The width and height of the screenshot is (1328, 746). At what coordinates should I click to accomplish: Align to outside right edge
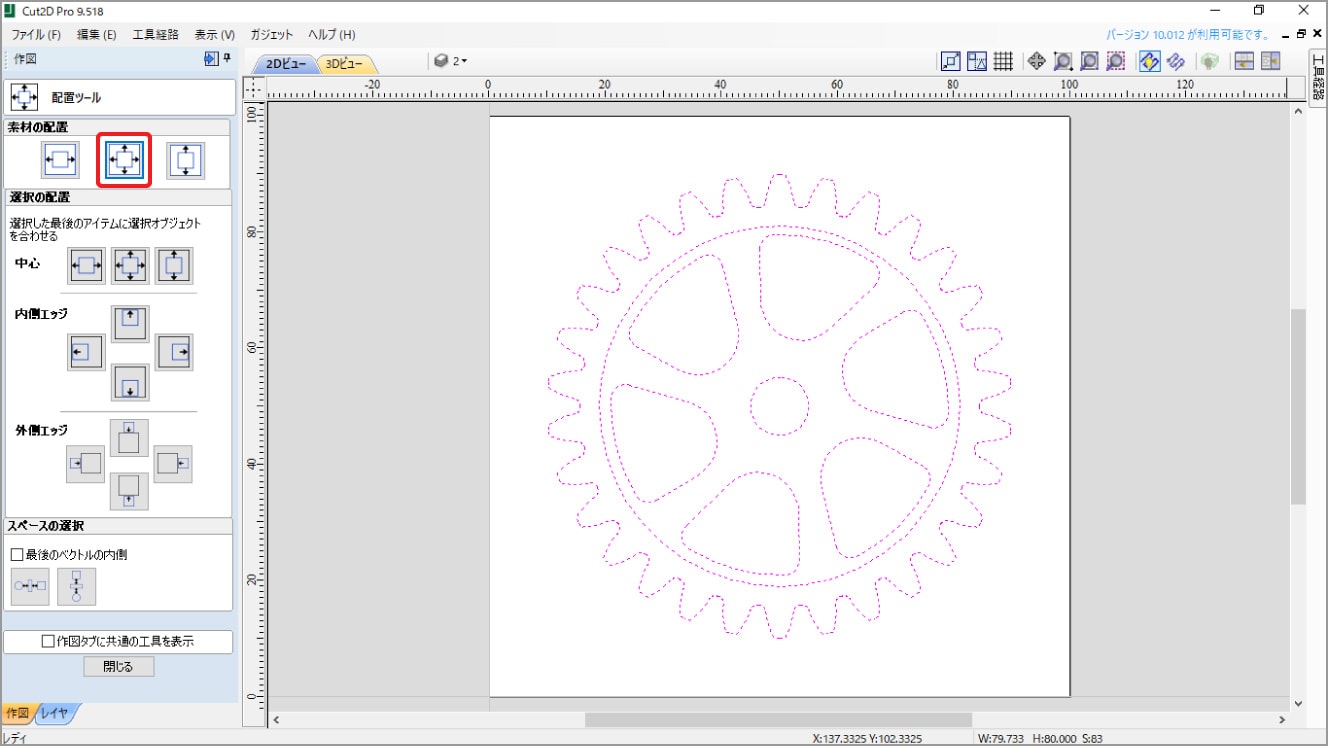[x=172, y=464]
